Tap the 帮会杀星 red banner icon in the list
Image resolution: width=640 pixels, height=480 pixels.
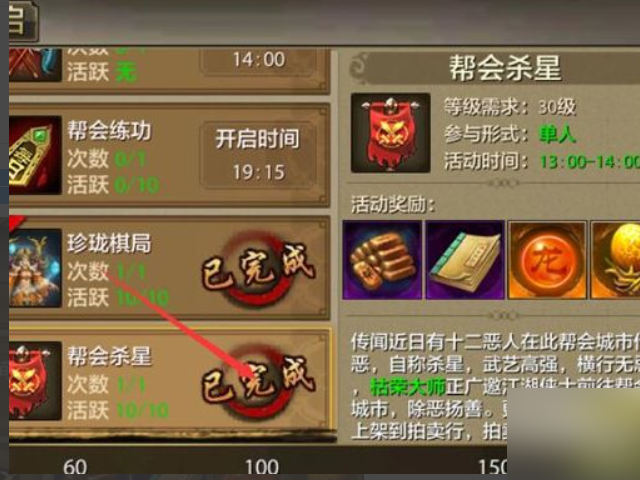click(35, 380)
